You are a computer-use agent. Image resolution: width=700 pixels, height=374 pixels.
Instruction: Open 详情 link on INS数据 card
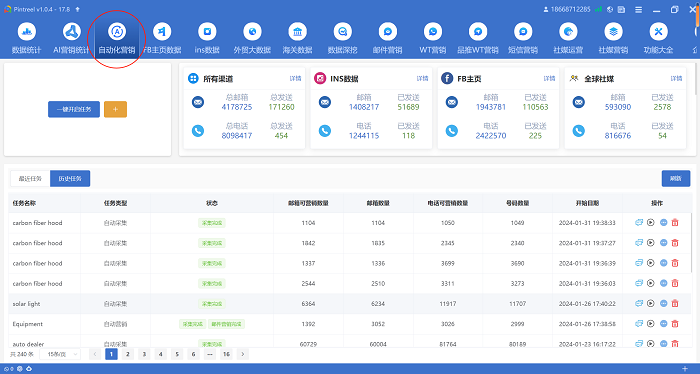click(422, 79)
